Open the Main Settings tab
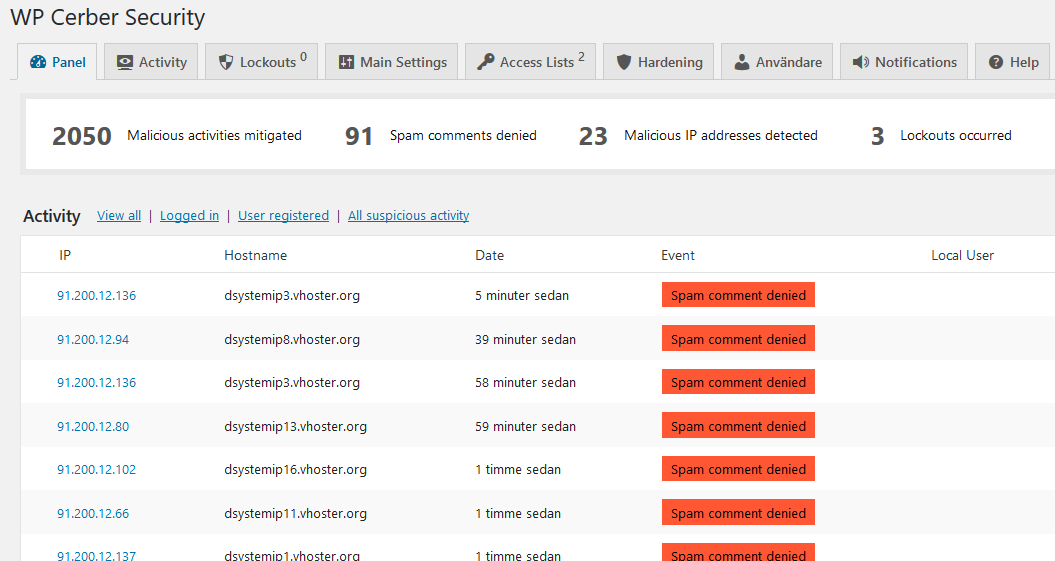This screenshot has width=1055, height=561. point(403,62)
